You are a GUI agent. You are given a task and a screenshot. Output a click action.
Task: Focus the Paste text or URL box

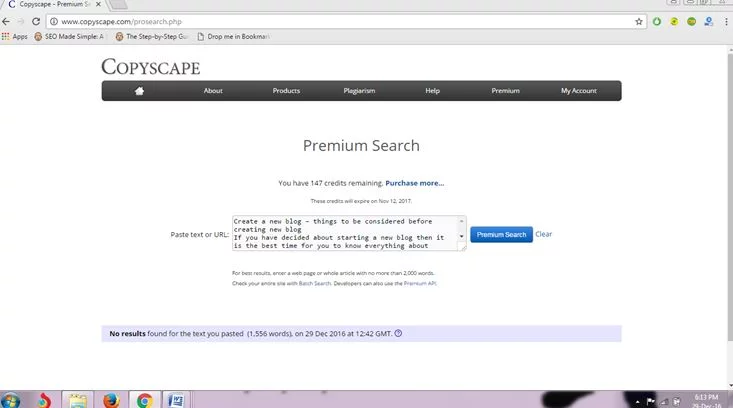coord(345,233)
